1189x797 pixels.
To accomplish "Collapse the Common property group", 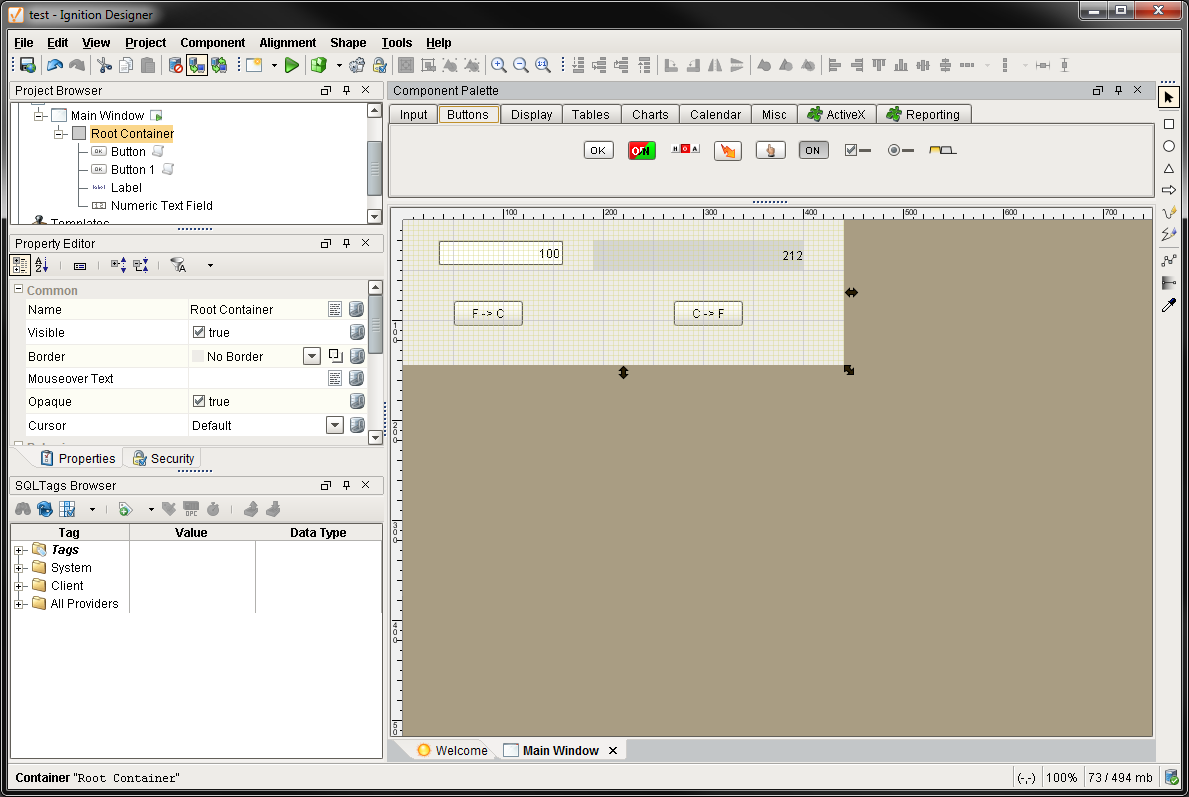I will 18,289.
